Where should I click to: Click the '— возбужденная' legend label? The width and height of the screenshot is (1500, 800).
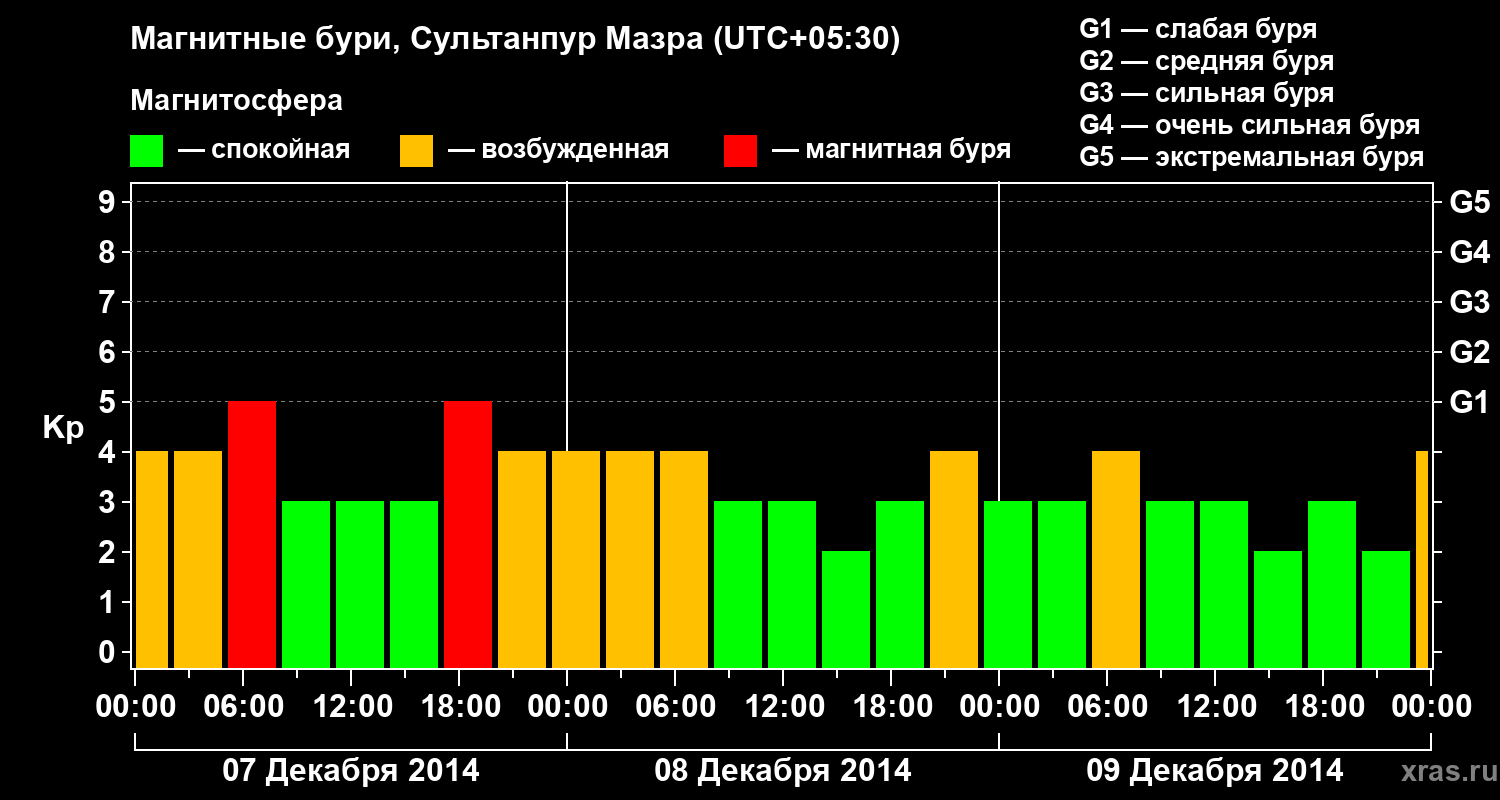pyautogui.click(x=558, y=151)
